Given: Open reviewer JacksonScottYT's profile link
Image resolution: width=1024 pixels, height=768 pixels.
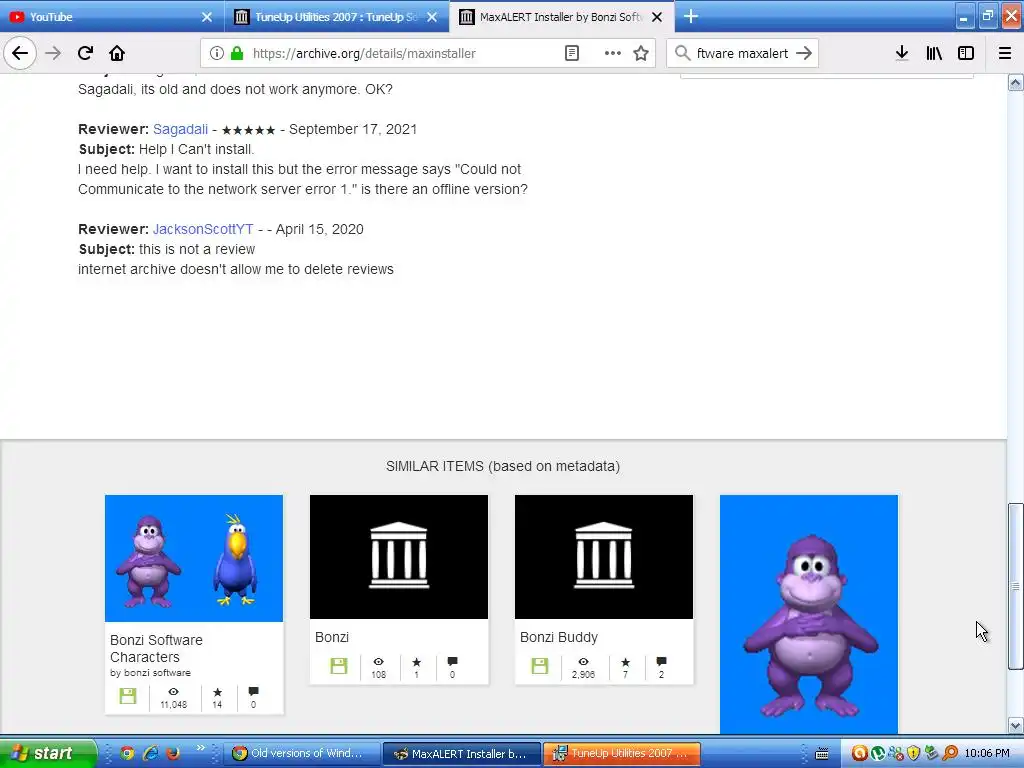Looking at the screenshot, I should point(203,229).
